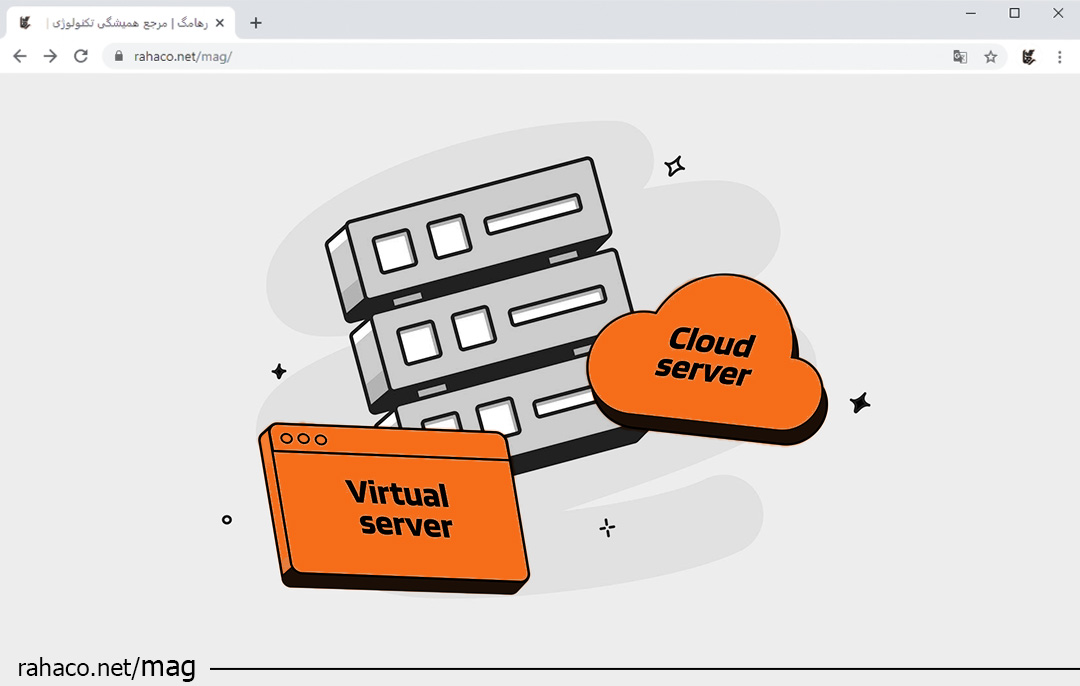Click the Forward navigation arrow
The height and width of the screenshot is (686, 1080).
(50, 57)
